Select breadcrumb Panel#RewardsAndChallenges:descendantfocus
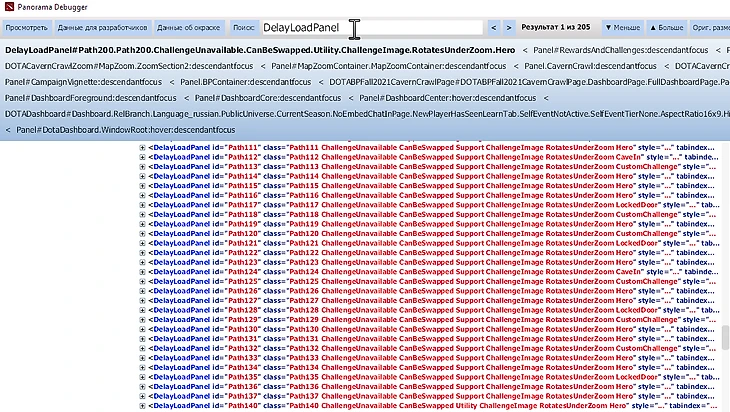This screenshot has width=730, height=412. 621,50
